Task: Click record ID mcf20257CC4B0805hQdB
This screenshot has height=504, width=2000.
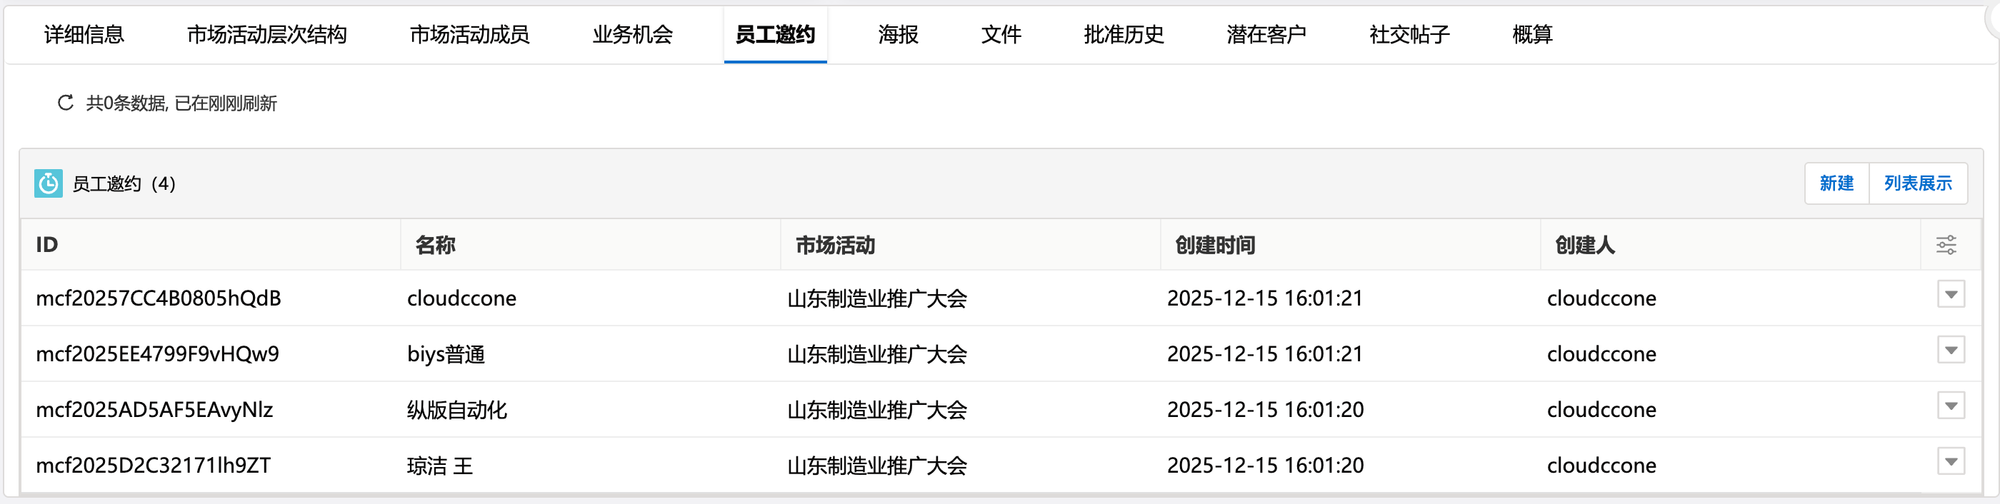Action: click(158, 299)
